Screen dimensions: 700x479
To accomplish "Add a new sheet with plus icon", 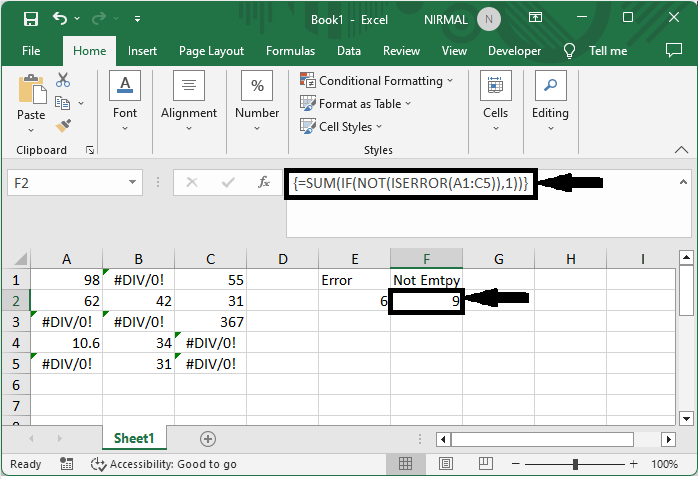I will point(208,439).
